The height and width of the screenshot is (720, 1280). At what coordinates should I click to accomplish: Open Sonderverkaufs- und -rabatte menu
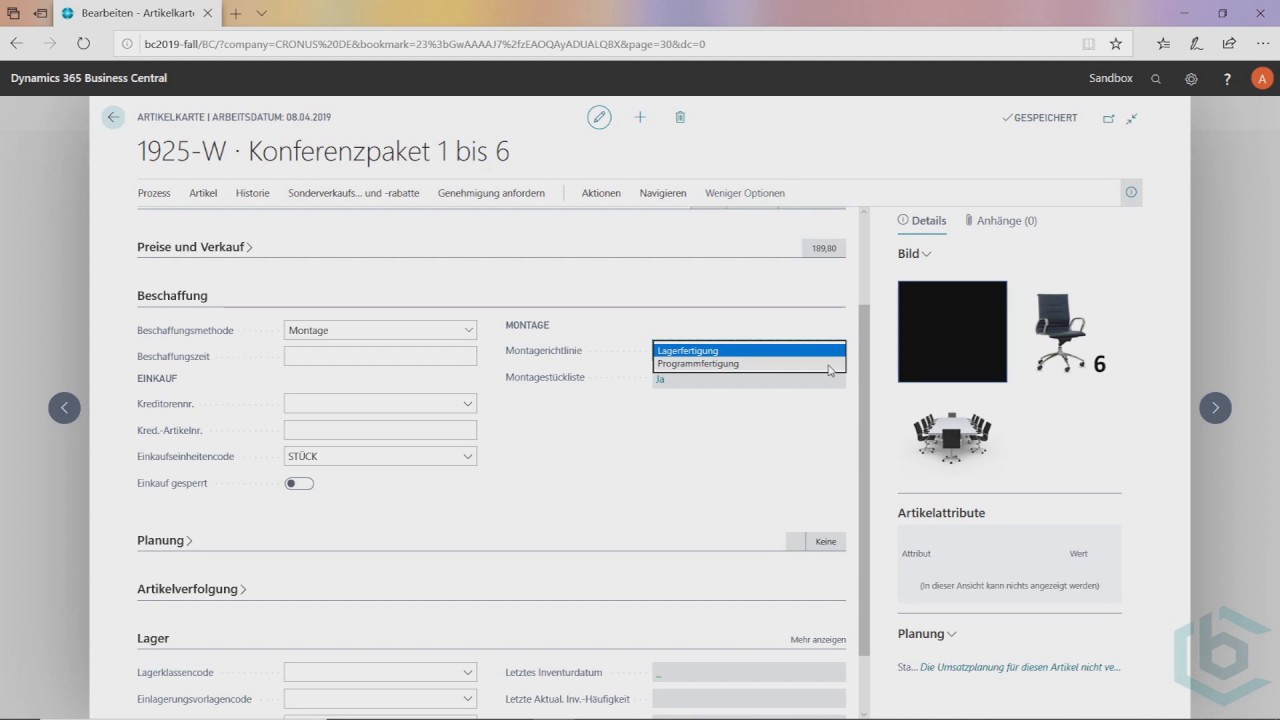pos(353,193)
